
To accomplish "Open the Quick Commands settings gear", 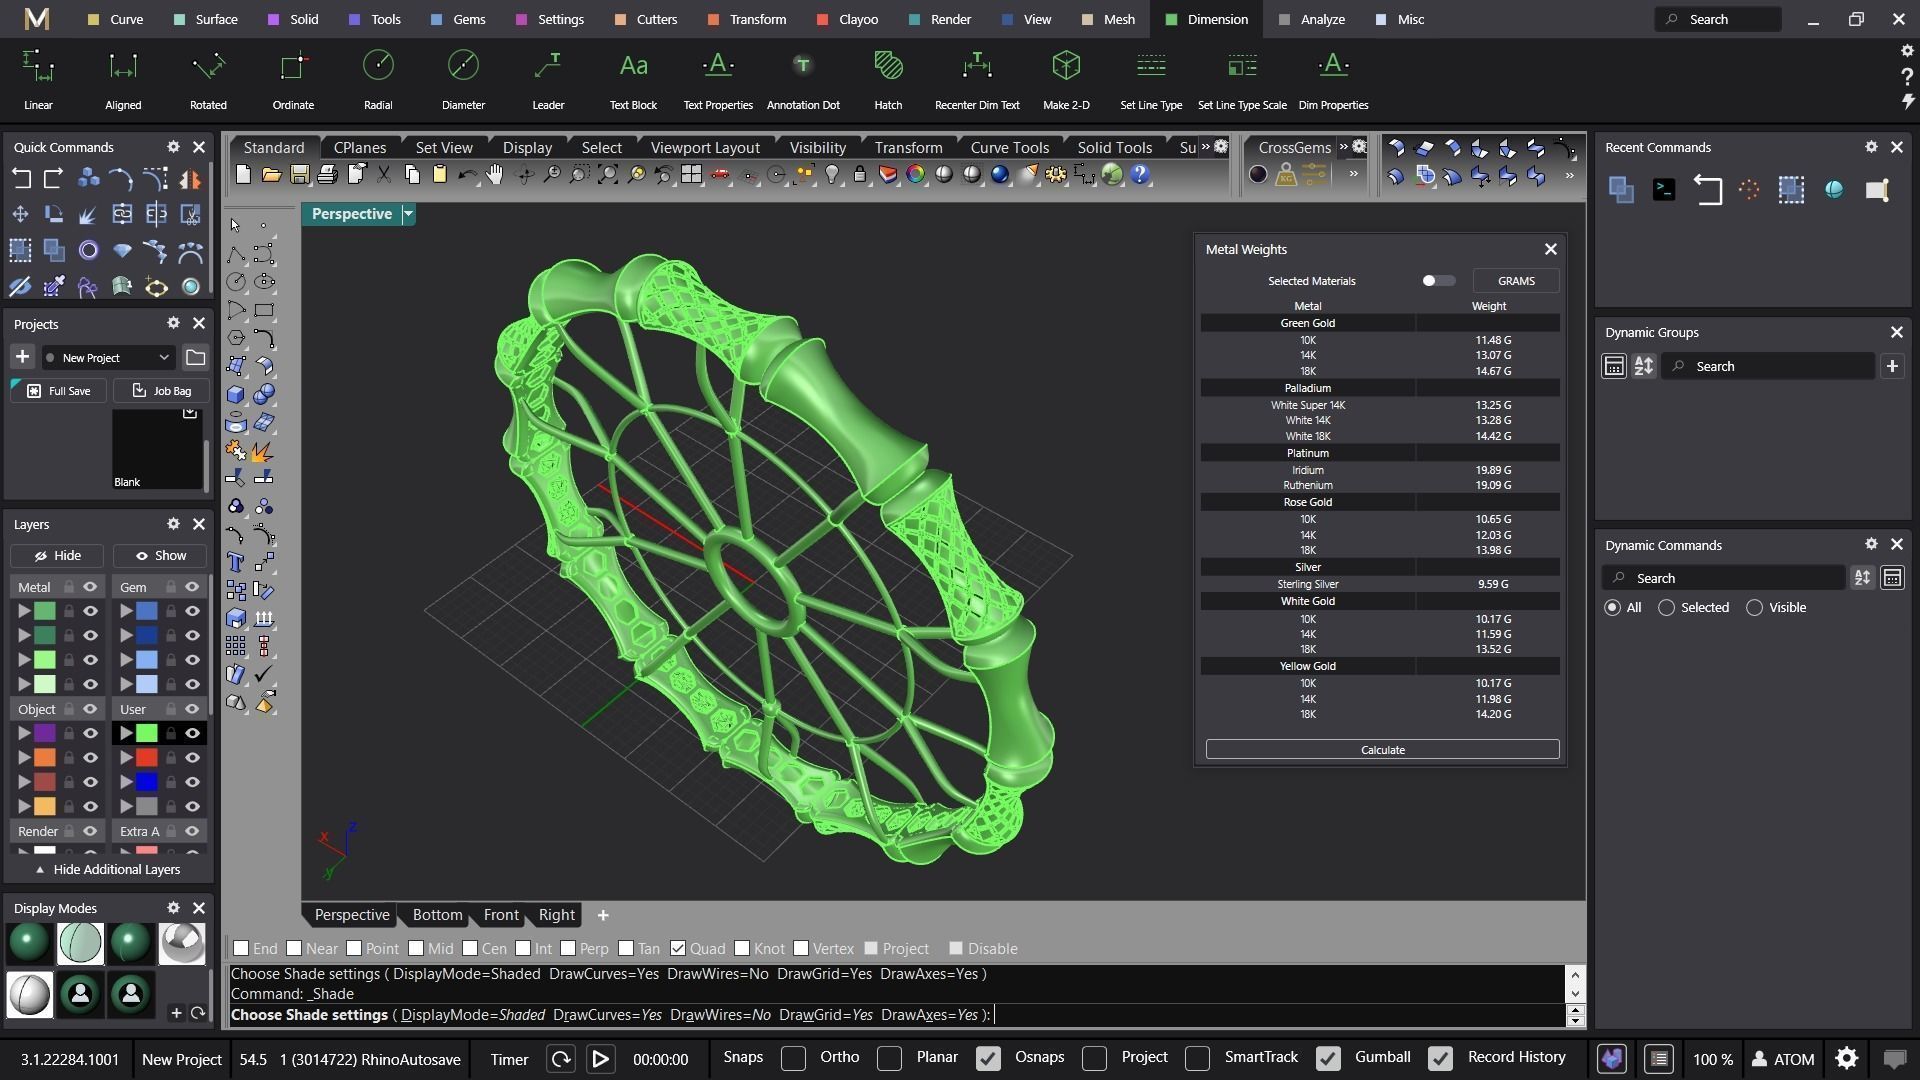I will coord(173,147).
